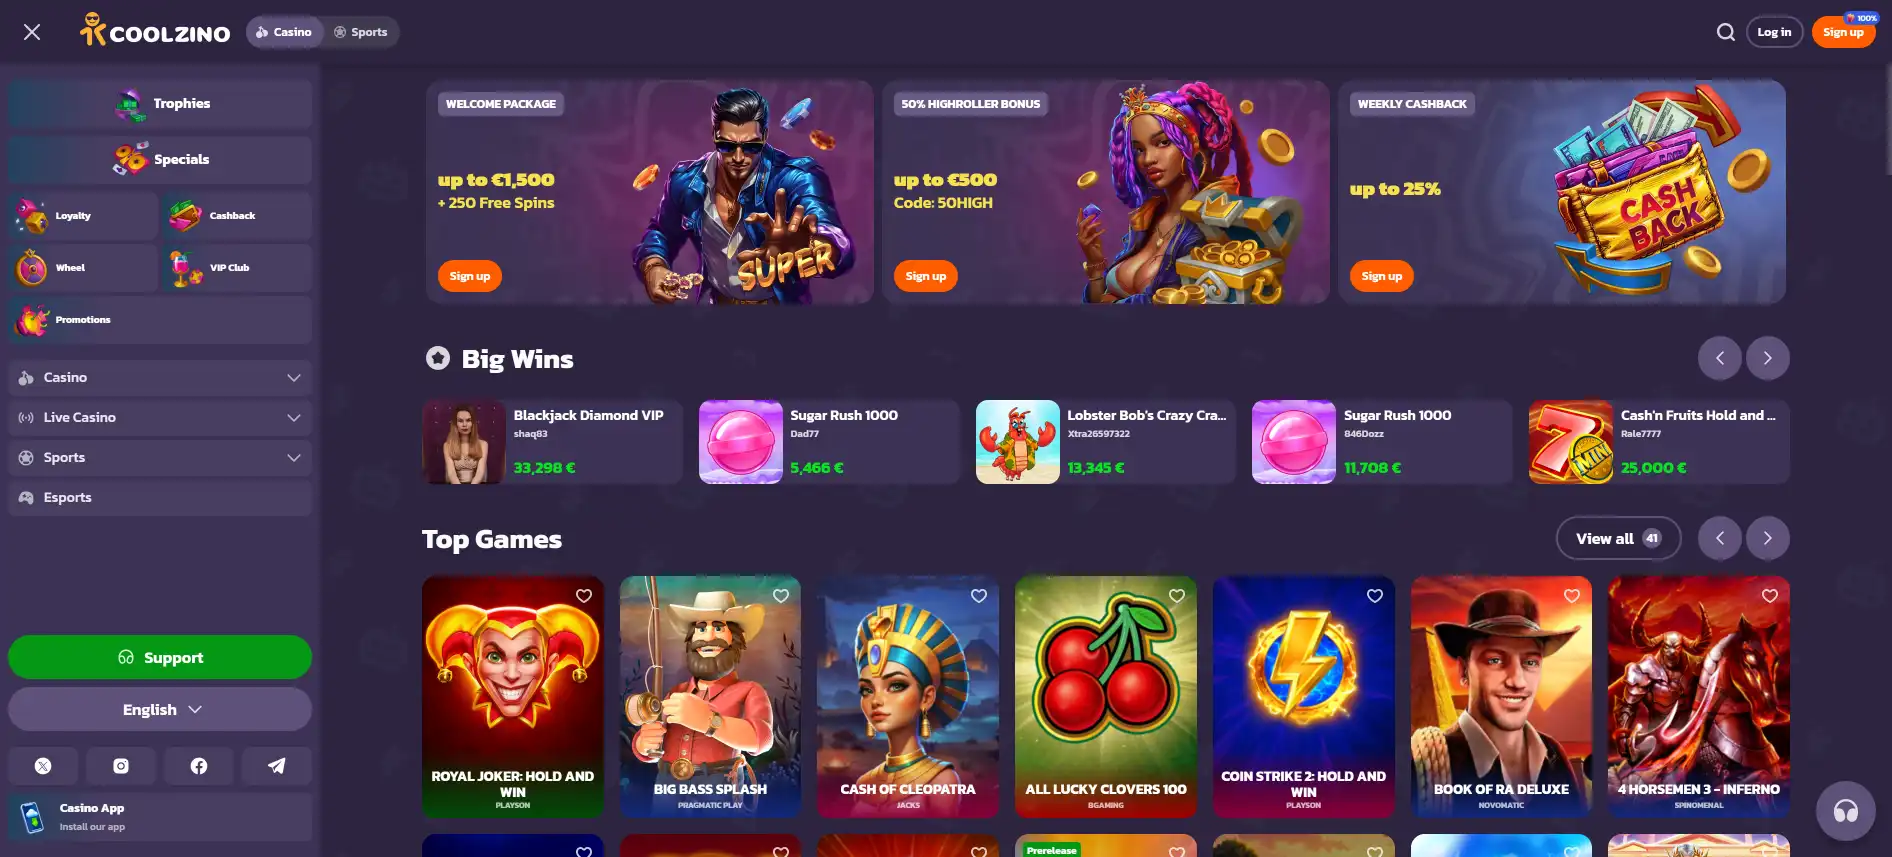Close the sidebar with the X icon

tap(32, 32)
